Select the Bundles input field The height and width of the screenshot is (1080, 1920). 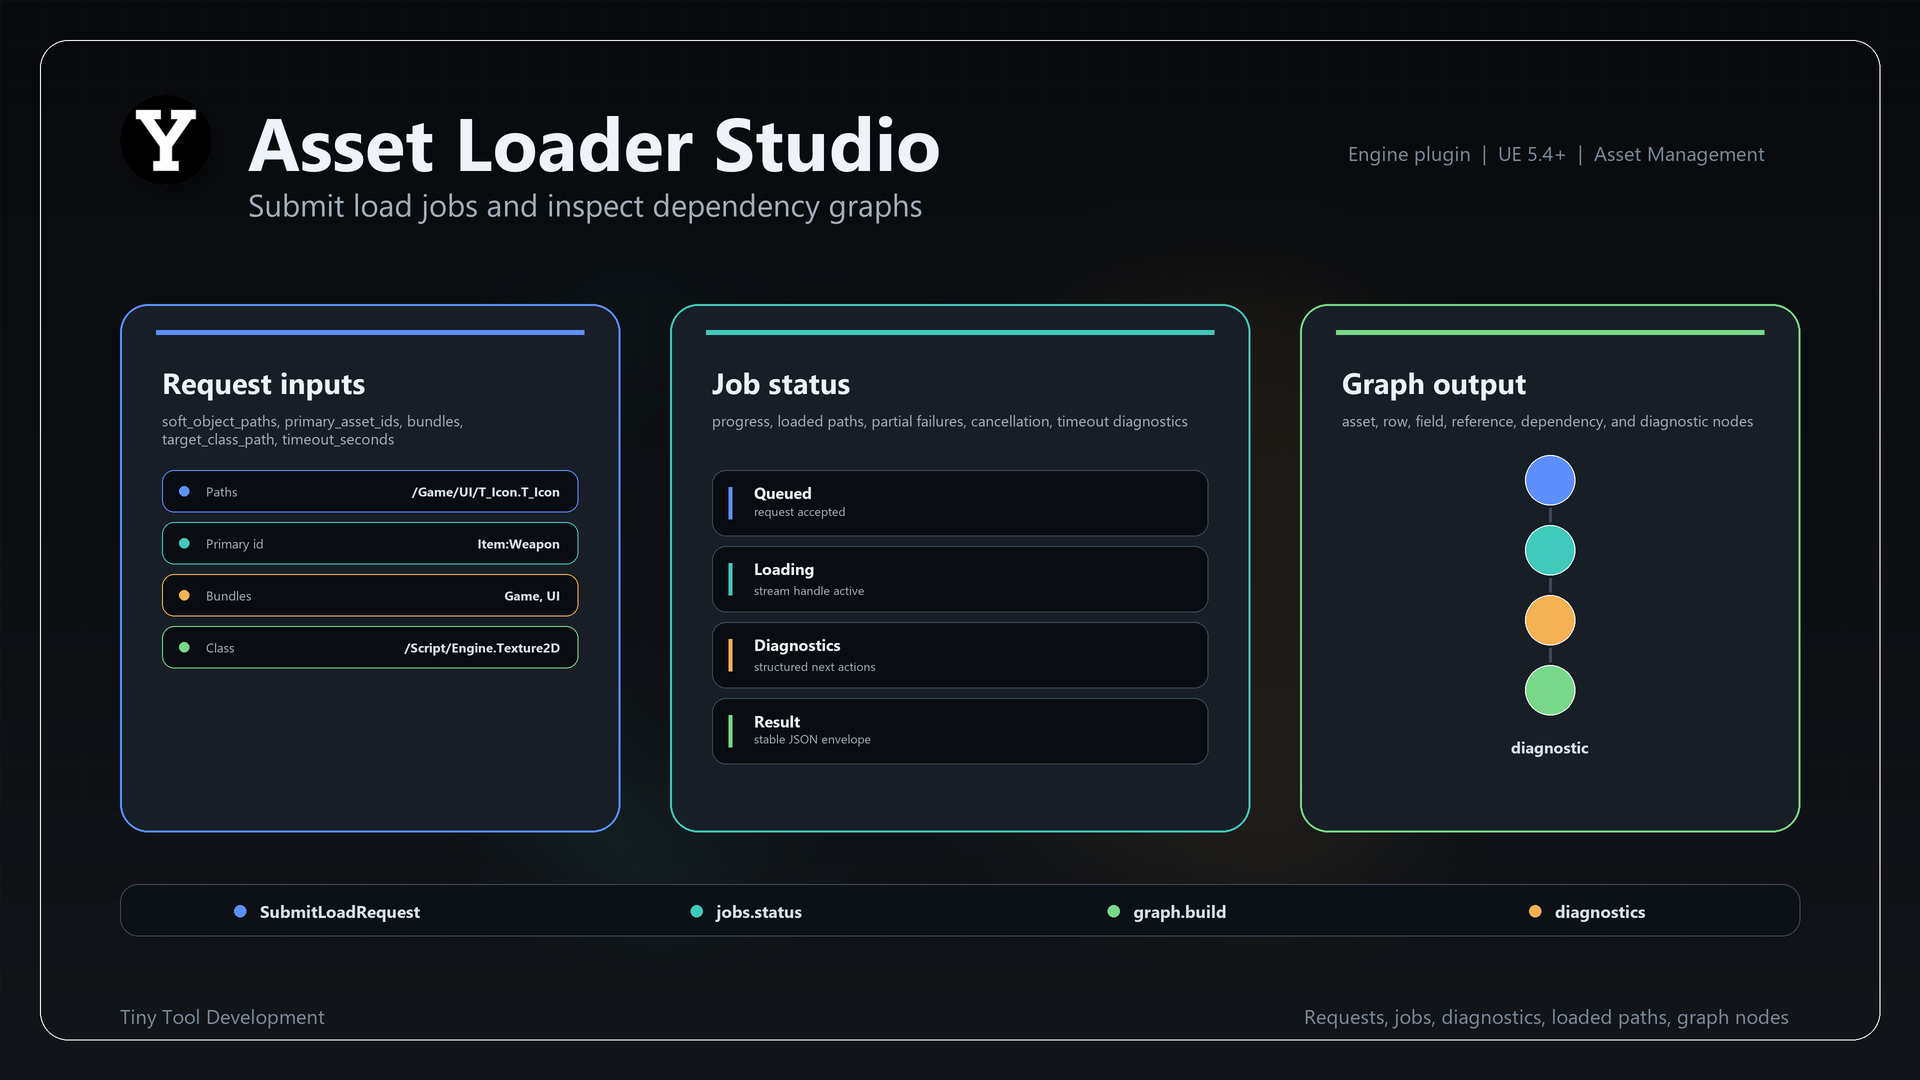[370, 595]
